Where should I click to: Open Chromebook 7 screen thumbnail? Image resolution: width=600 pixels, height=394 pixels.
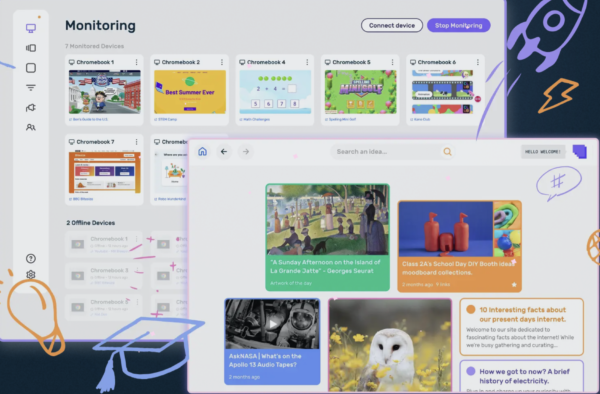pos(104,172)
